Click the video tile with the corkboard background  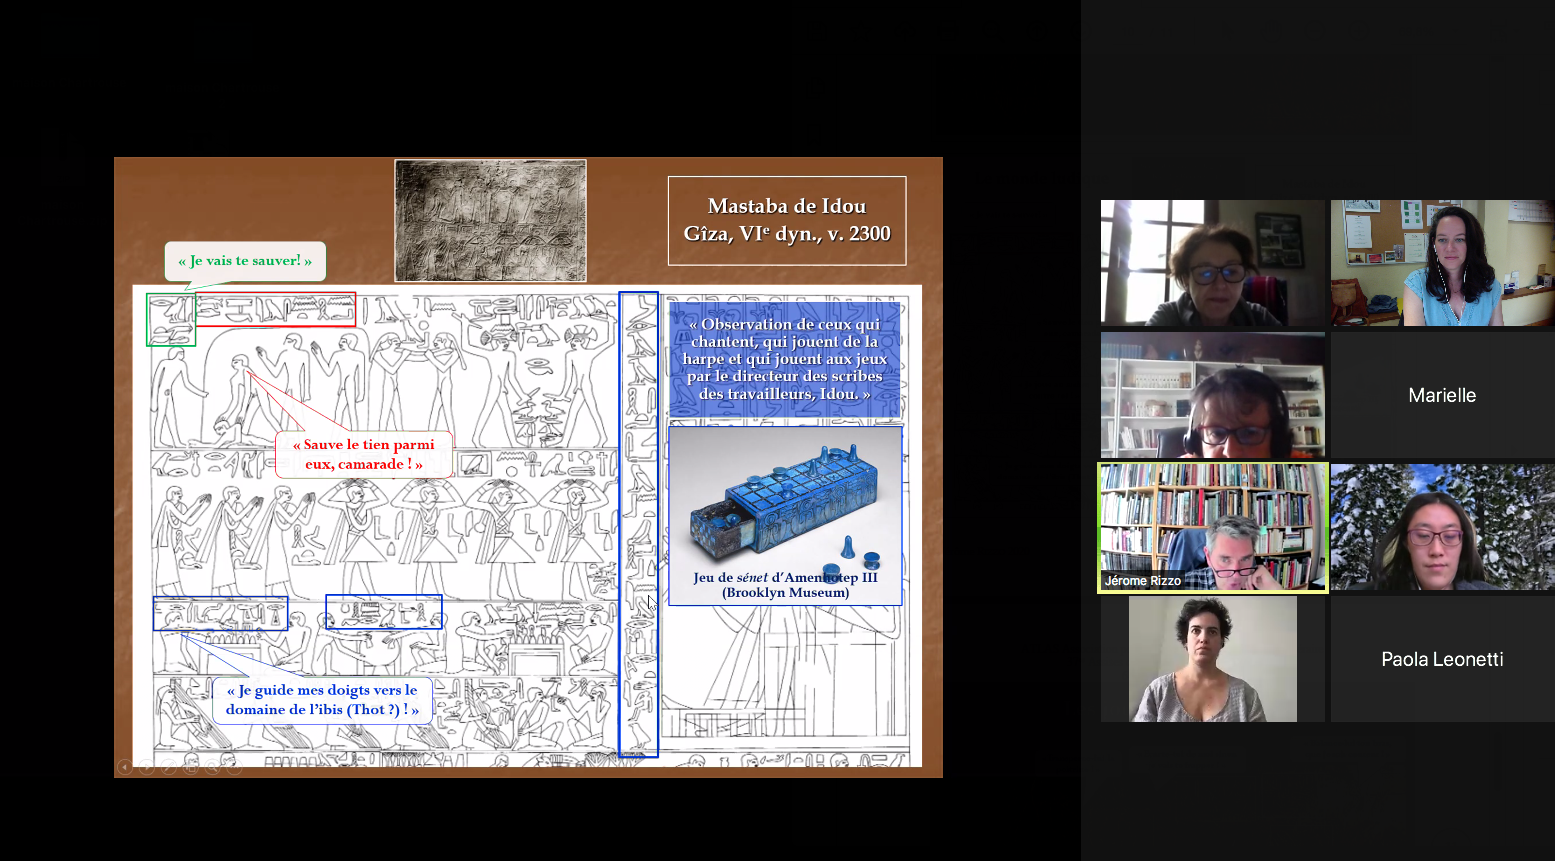click(x=1441, y=263)
